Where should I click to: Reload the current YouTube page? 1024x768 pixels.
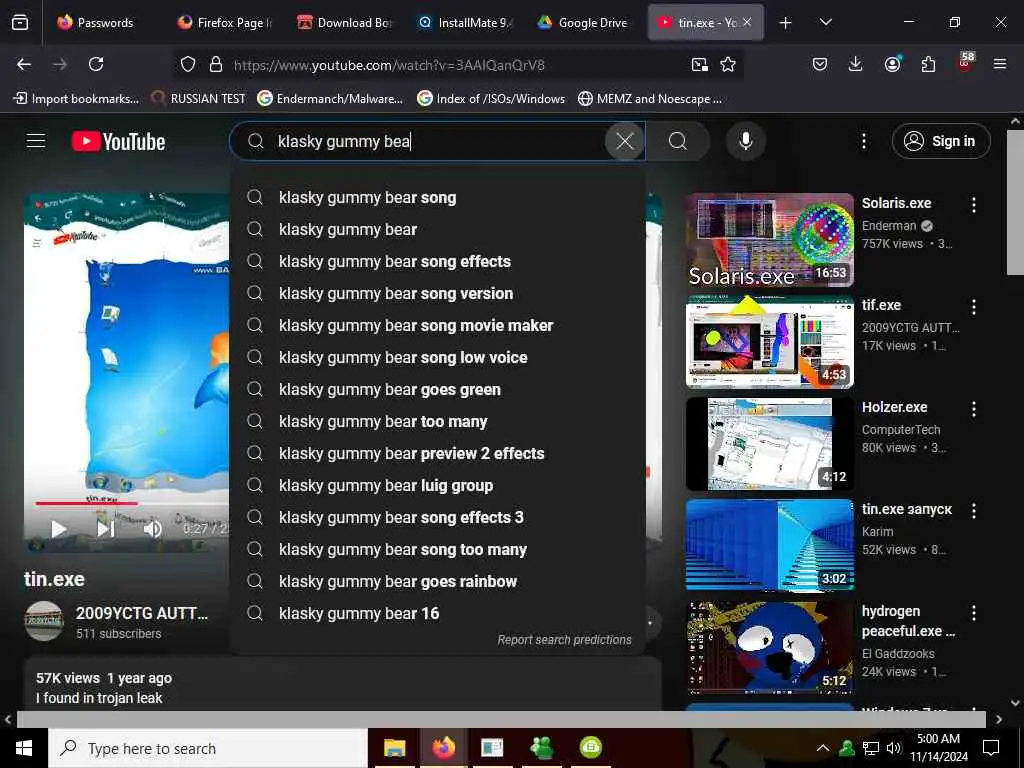click(x=96, y=64)
